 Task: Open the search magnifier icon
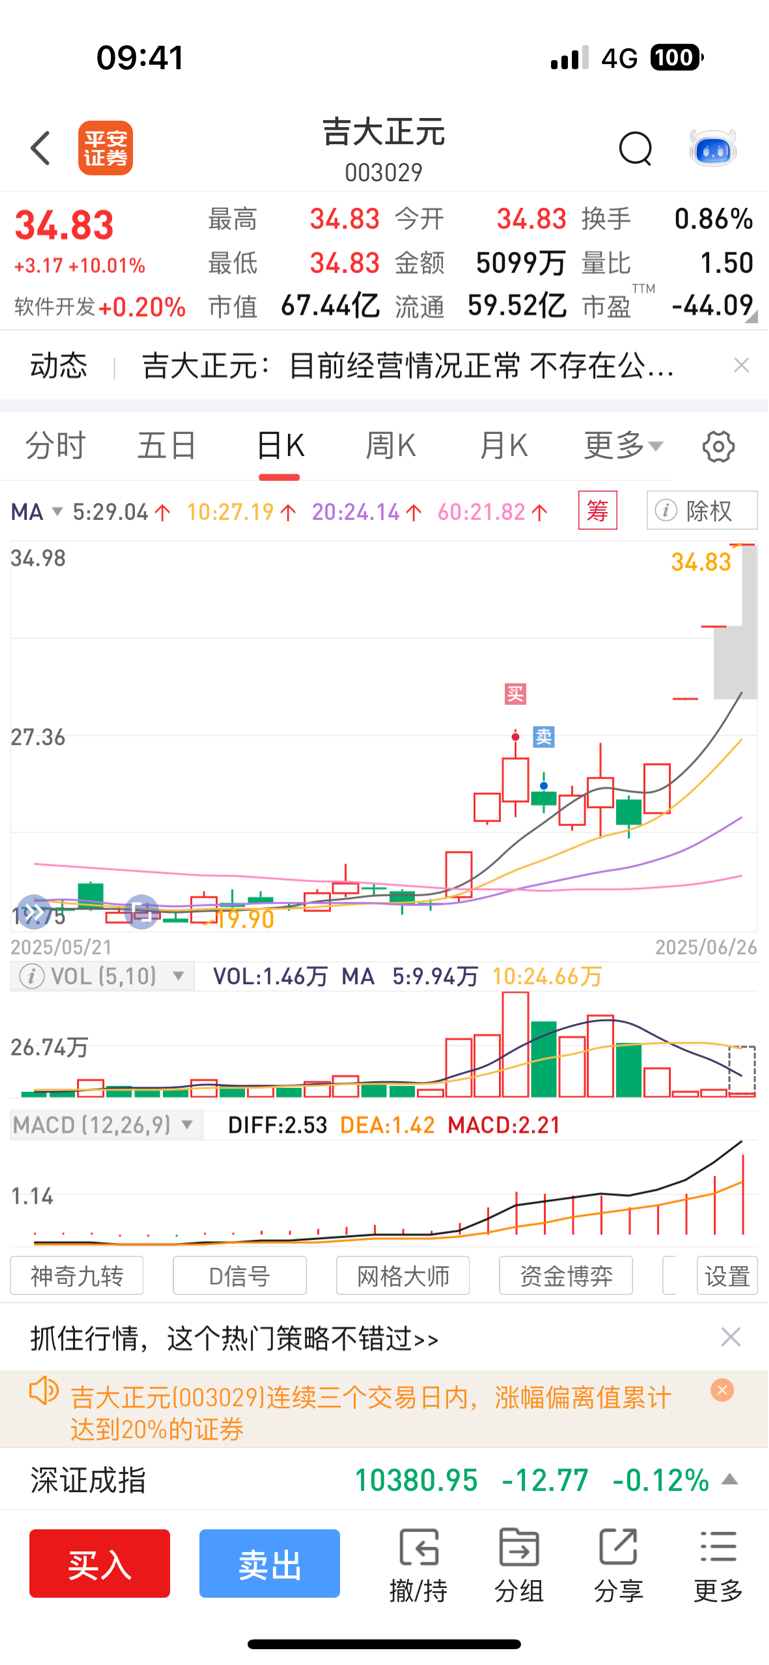[635, 149]
